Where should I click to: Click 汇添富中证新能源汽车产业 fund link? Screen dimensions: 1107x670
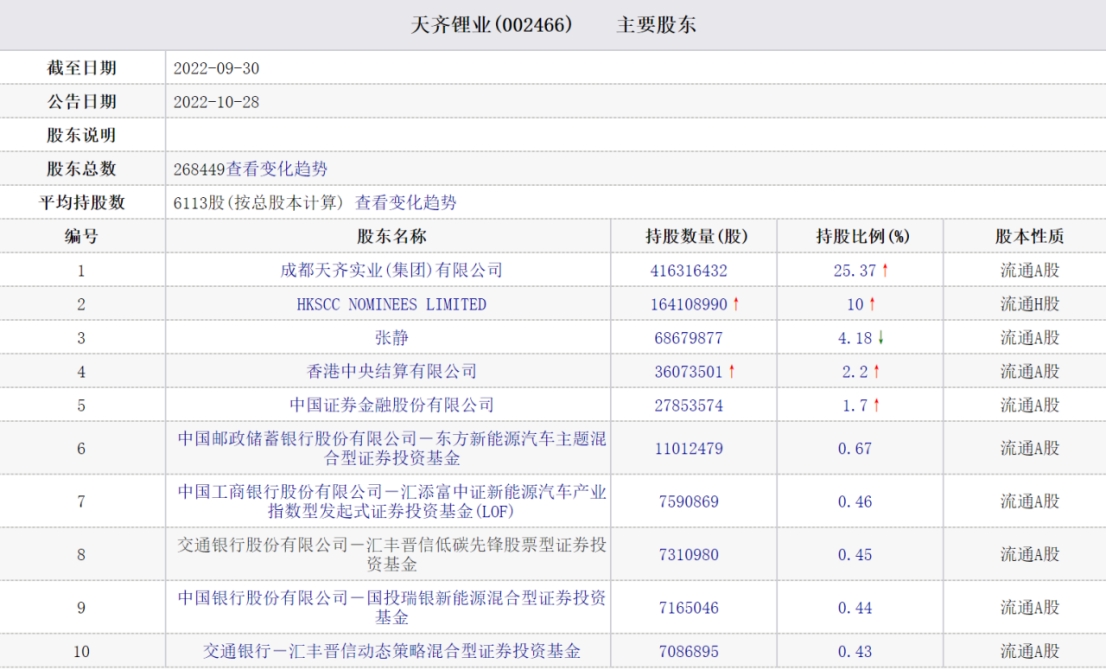pos(391,502)
